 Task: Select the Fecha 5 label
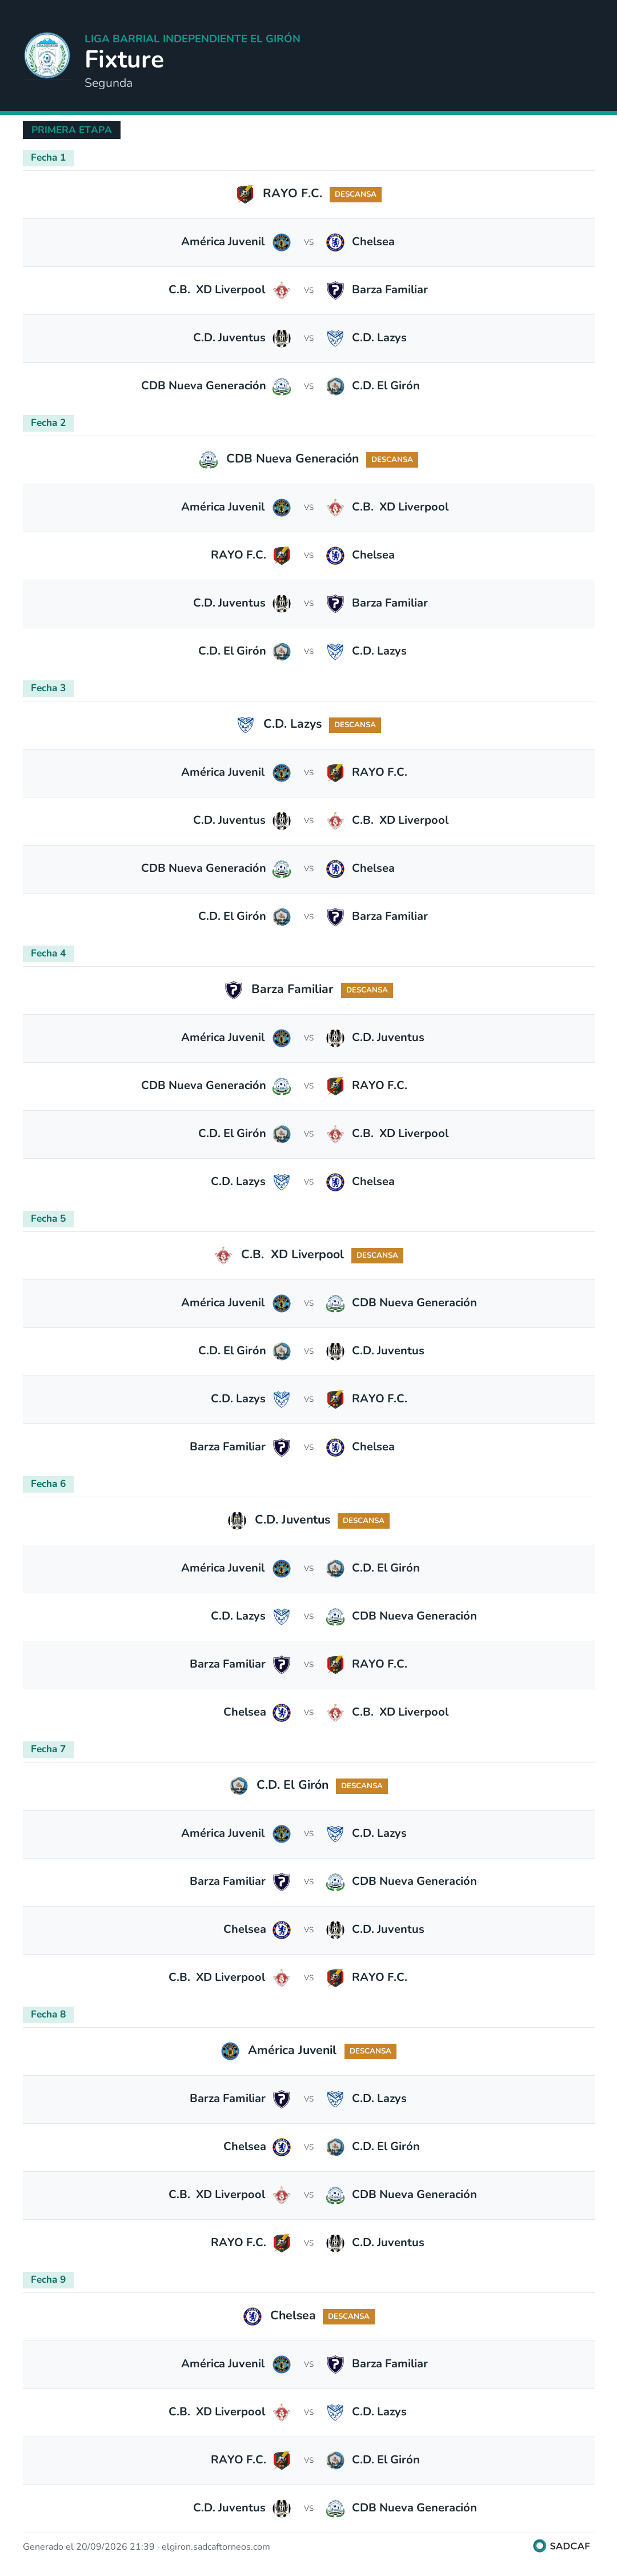point(48,1218)
